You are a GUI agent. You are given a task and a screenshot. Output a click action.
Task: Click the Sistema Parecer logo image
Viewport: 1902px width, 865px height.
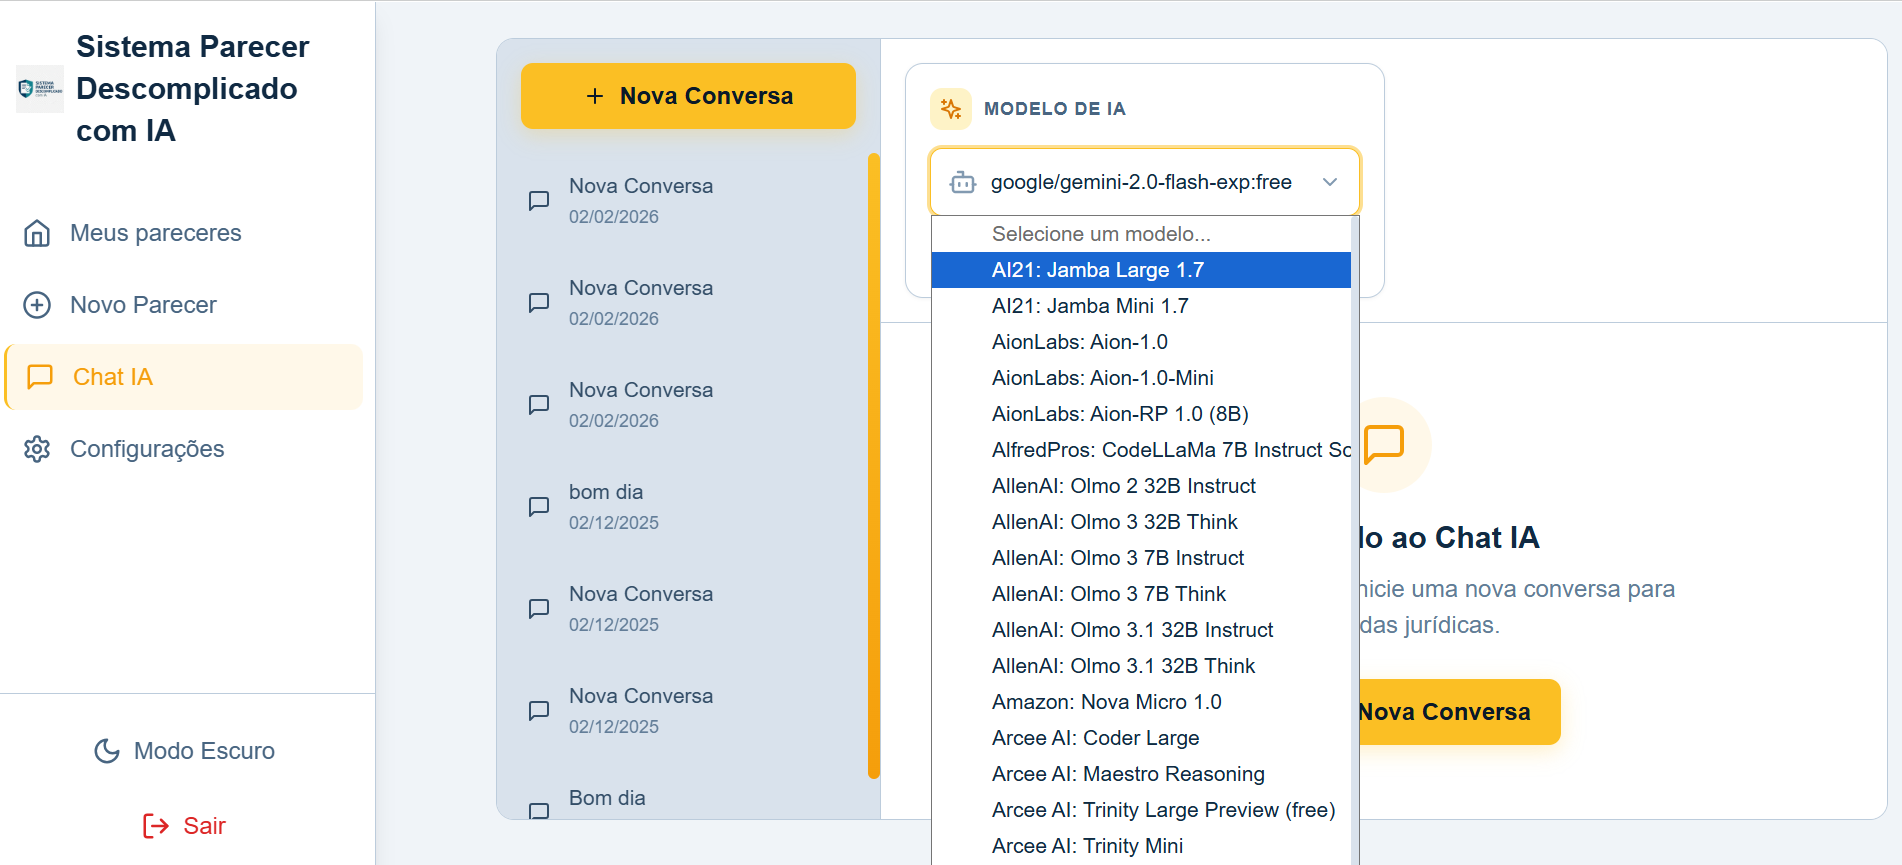click(x=40, y=89)
